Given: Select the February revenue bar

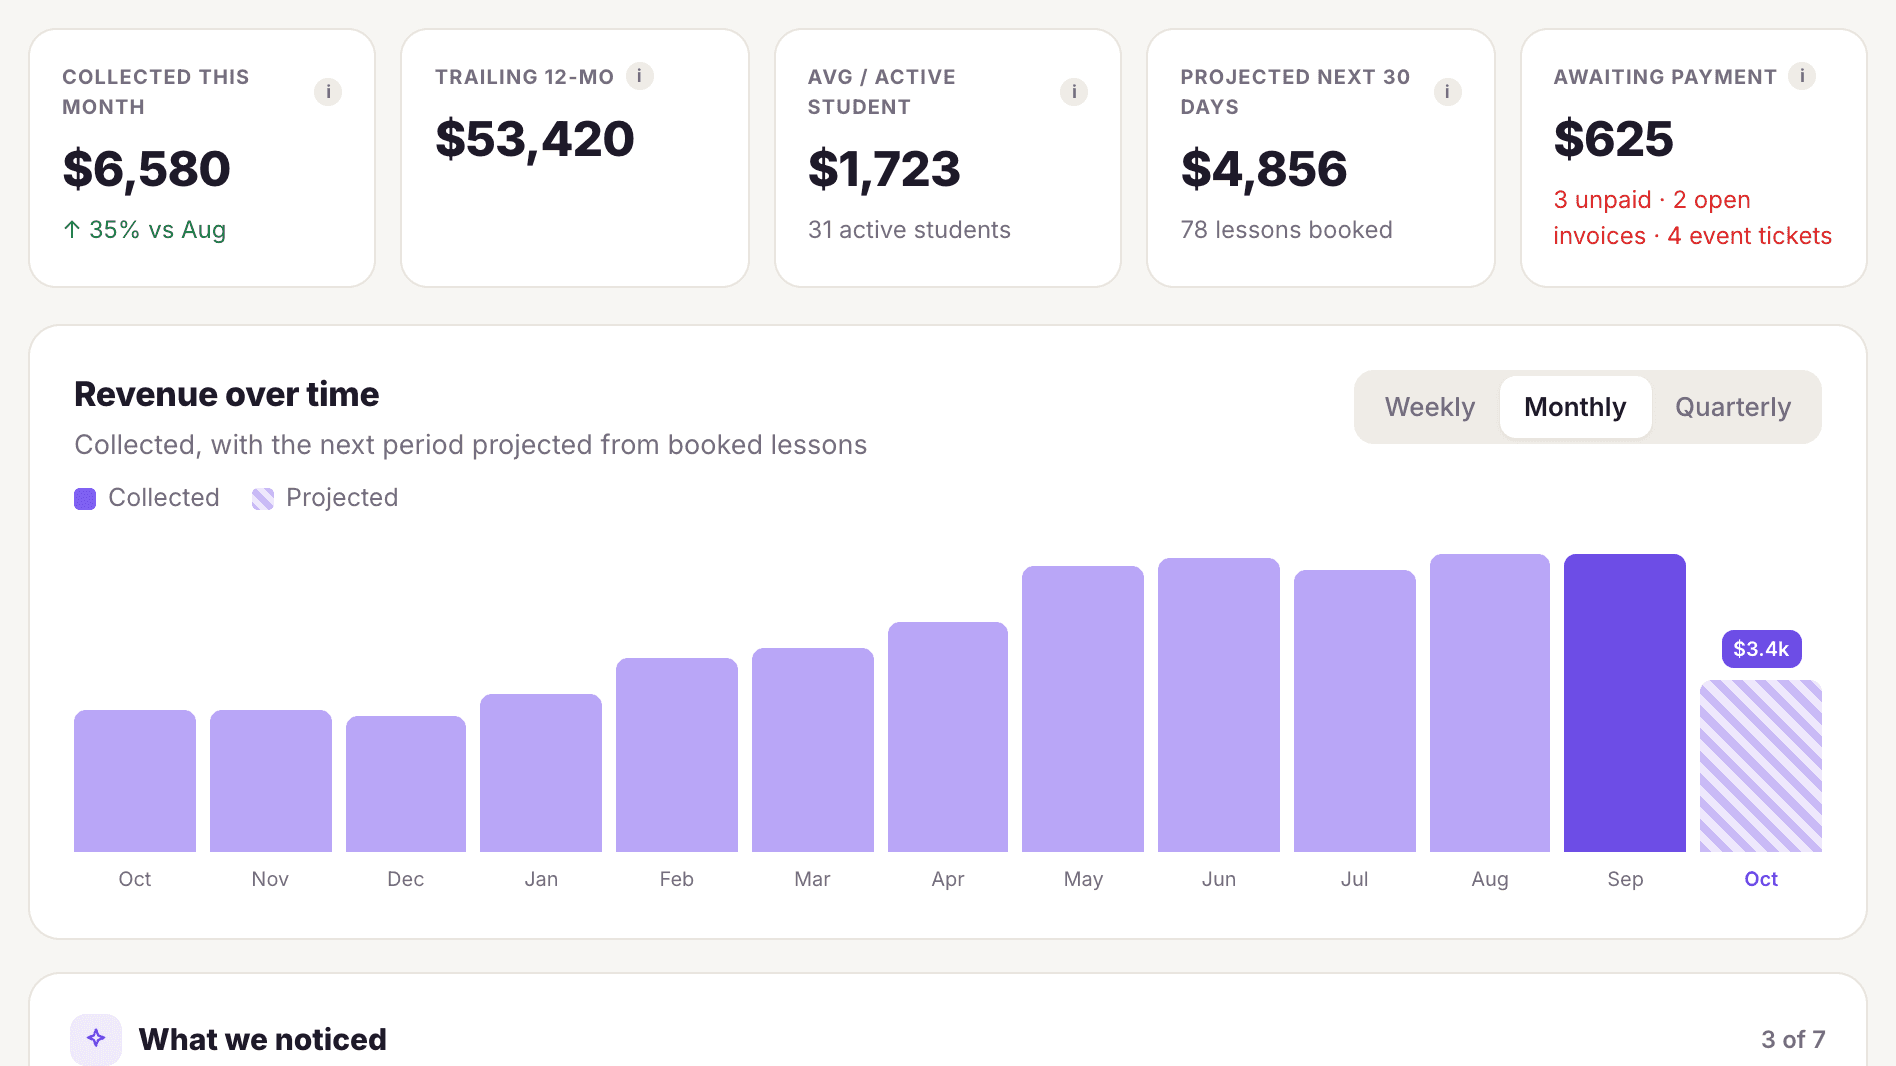Looking at the screenshot, I should coord(677,755).
